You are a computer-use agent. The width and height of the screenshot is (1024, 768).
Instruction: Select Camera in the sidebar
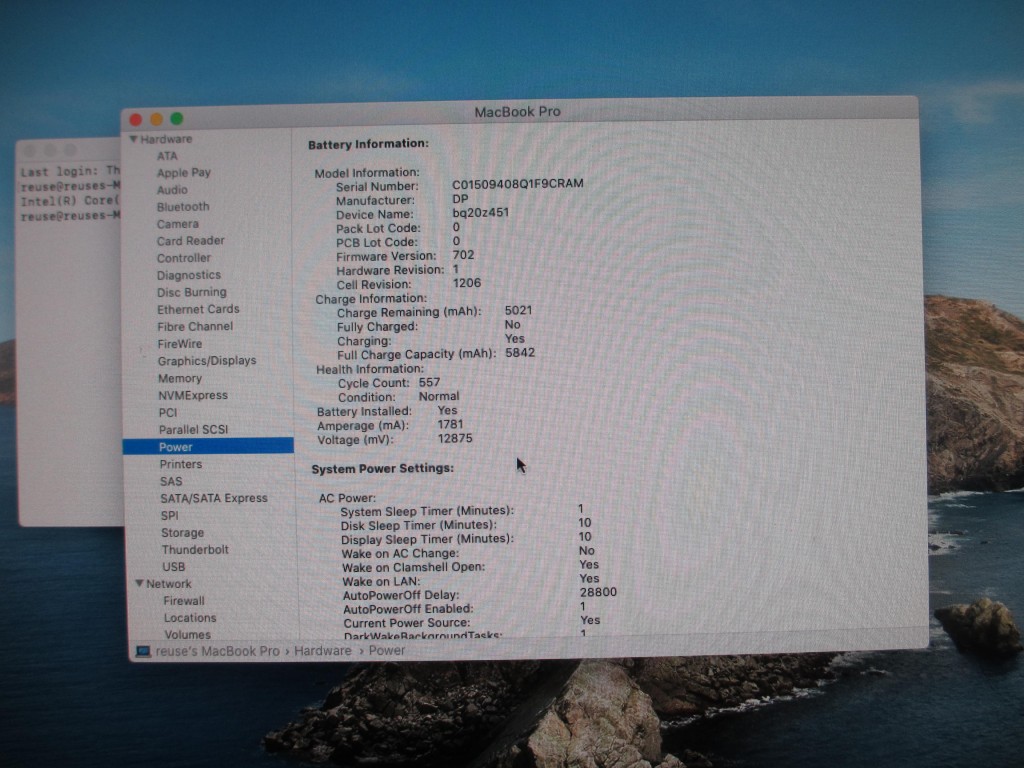178,224
